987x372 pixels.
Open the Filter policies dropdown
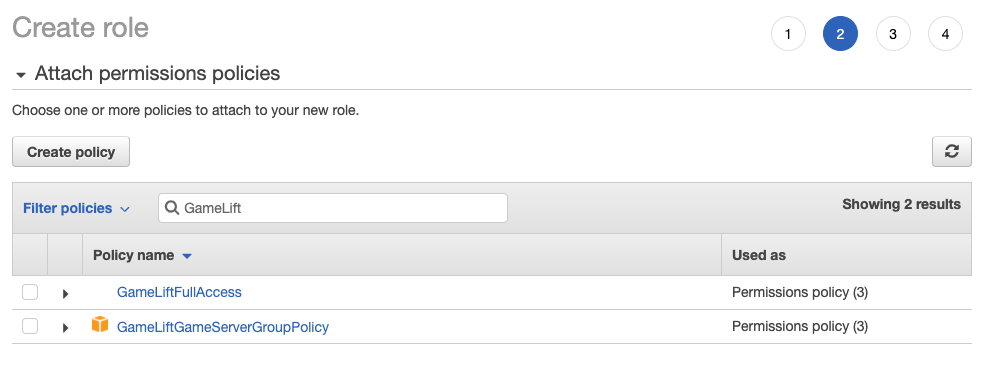click(x=76, y=208)
